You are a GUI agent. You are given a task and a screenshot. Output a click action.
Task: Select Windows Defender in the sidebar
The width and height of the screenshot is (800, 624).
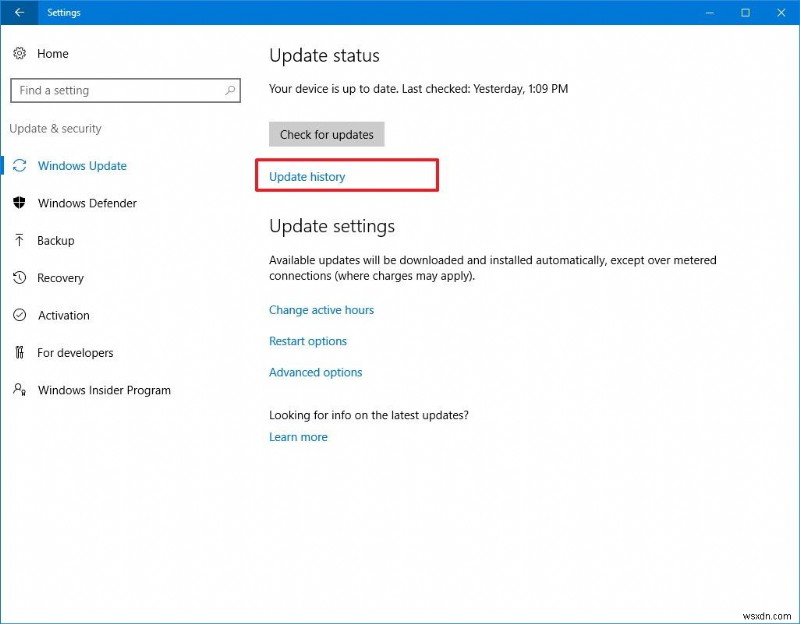[x=86, y=203]
